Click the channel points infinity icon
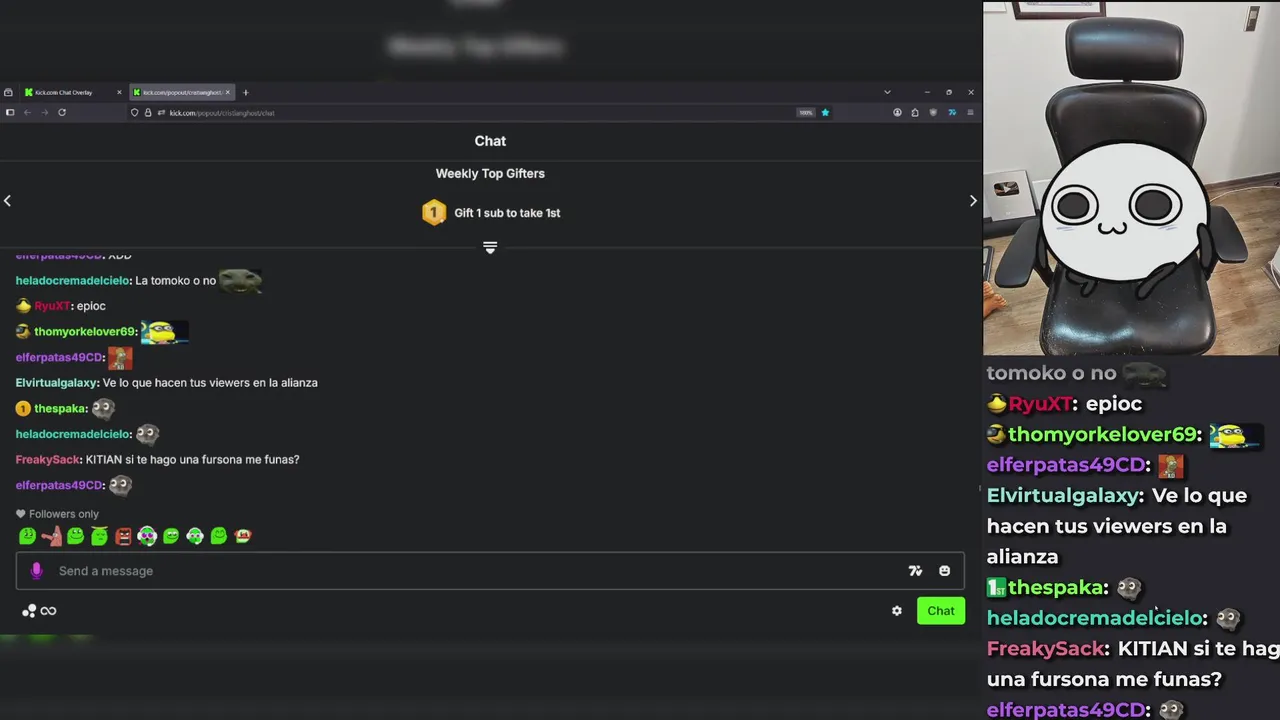This screenshot has height=720, width=1280. pos(48,611)
